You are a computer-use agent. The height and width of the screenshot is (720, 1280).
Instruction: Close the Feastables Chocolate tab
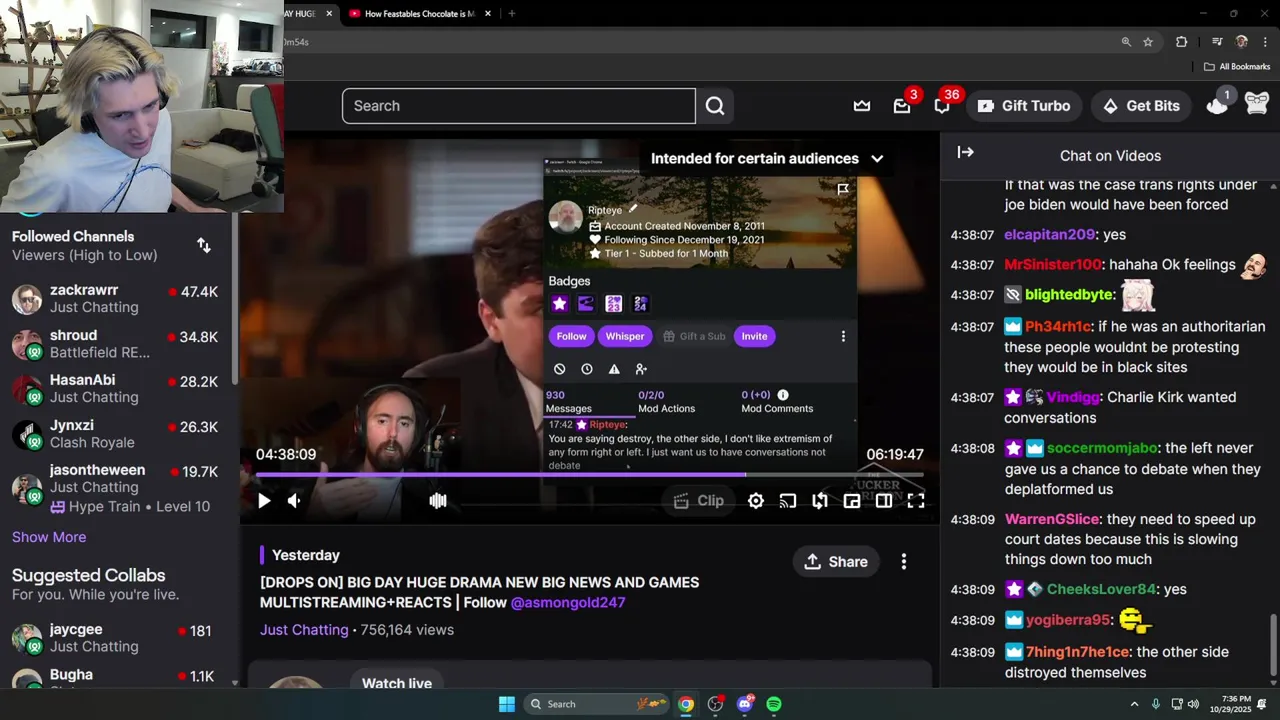488,14
